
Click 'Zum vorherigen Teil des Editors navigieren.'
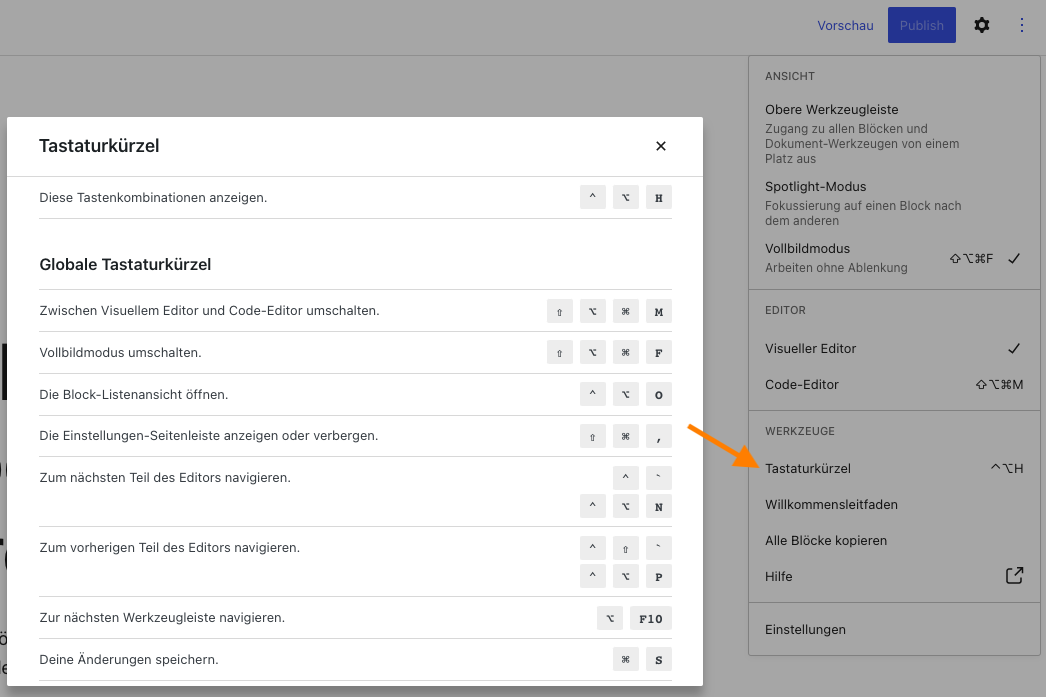coord(169,548)
